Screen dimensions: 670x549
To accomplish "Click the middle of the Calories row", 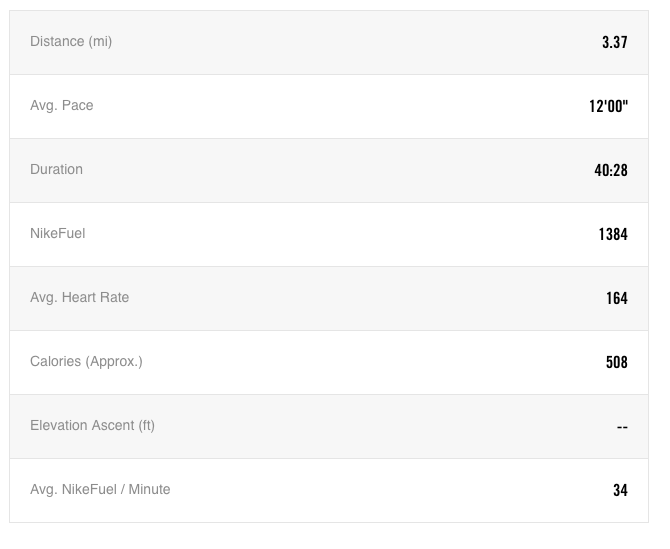I will [x=329, y=362].
